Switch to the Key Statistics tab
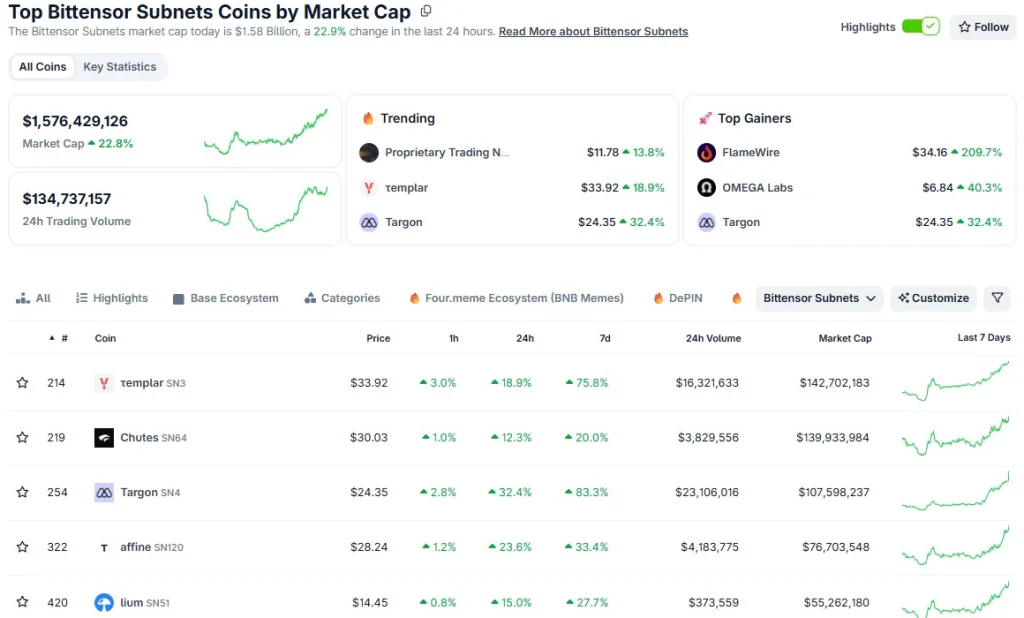 (x=120, y=67)
